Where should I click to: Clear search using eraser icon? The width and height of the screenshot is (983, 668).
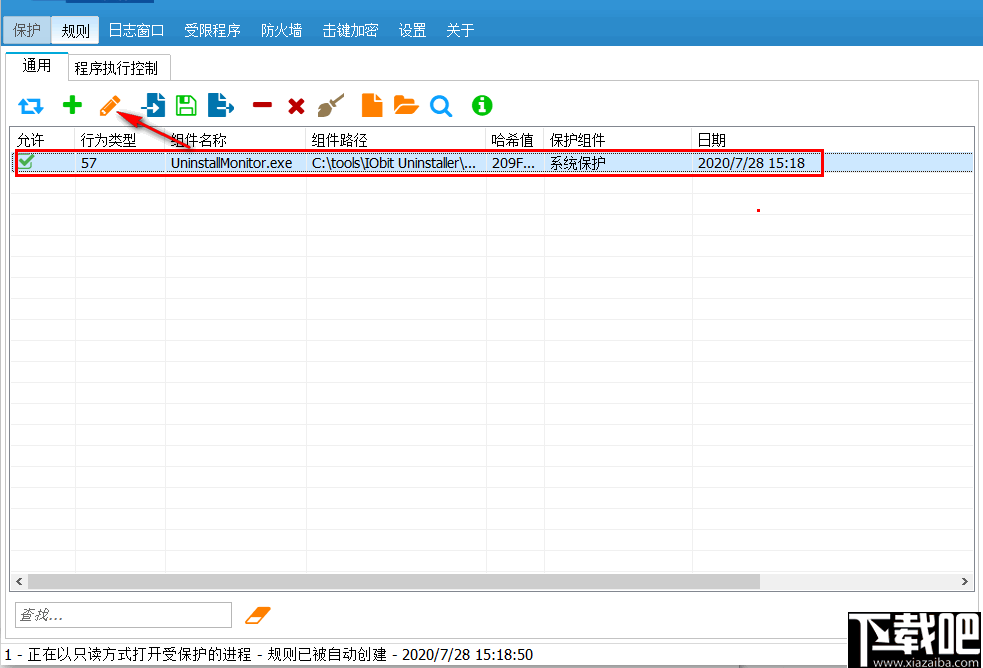(x=257, y=614)
